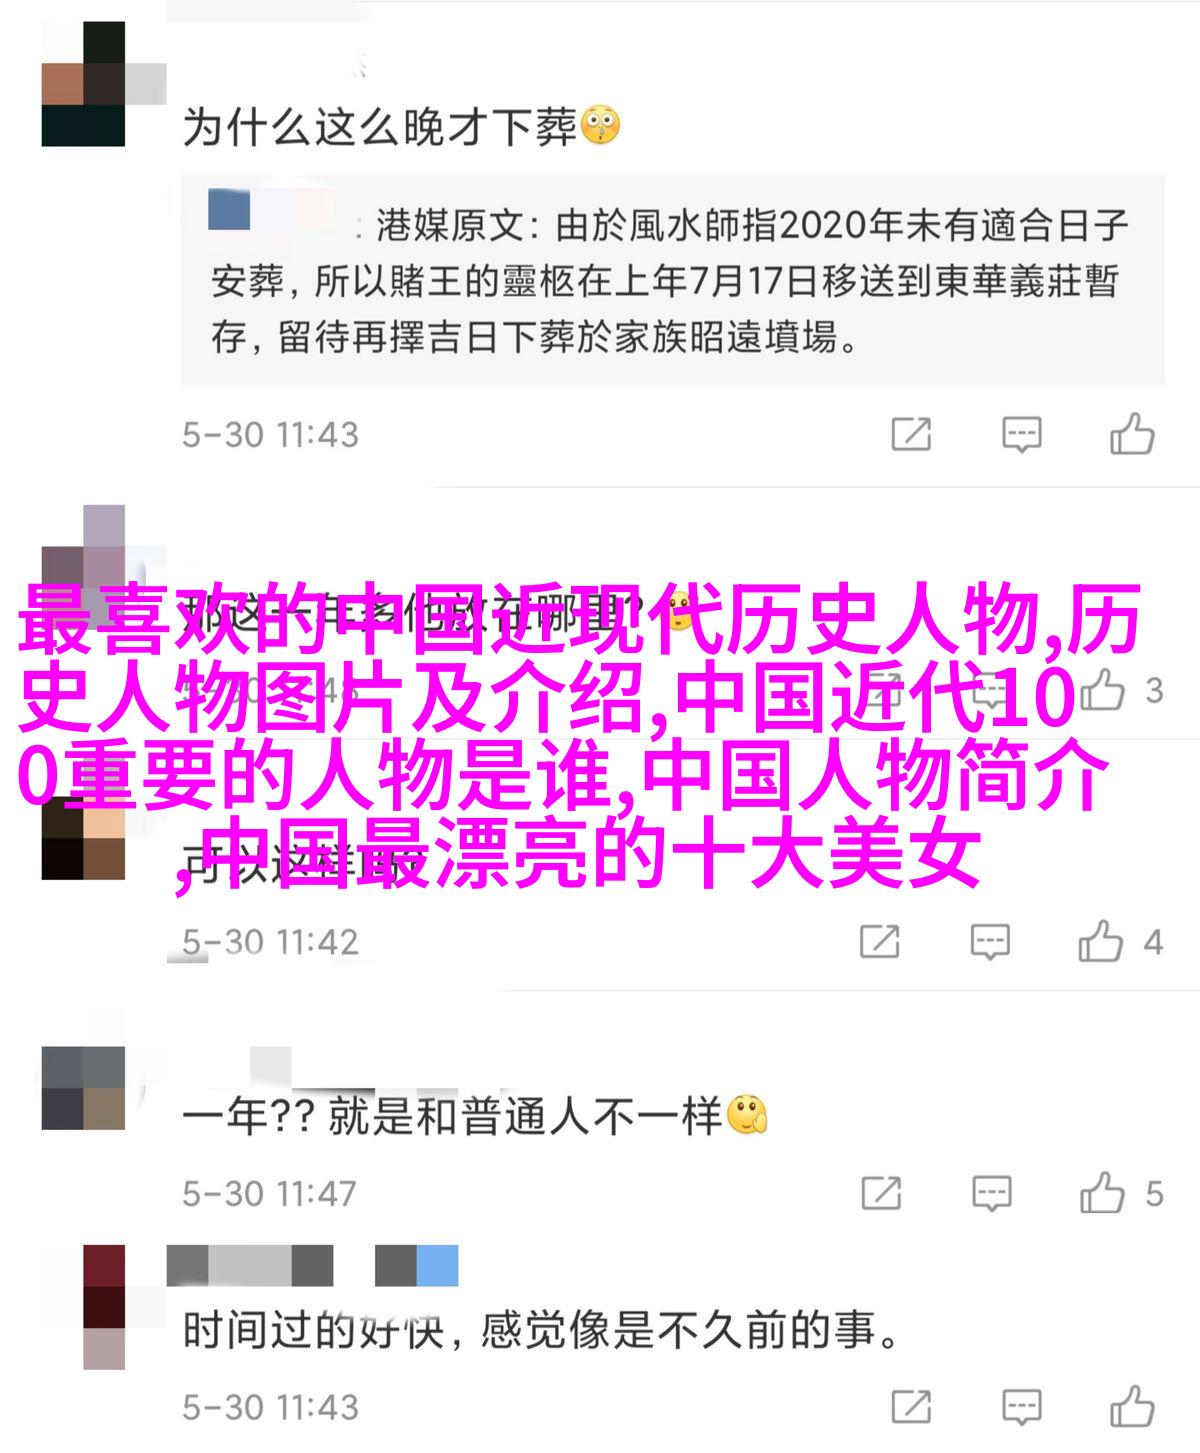Repost the '为什么这么晚才下葬' comment
The width and height of the screenshot is (1200, 1453).
pyautogui.click(x=911, y=435)
